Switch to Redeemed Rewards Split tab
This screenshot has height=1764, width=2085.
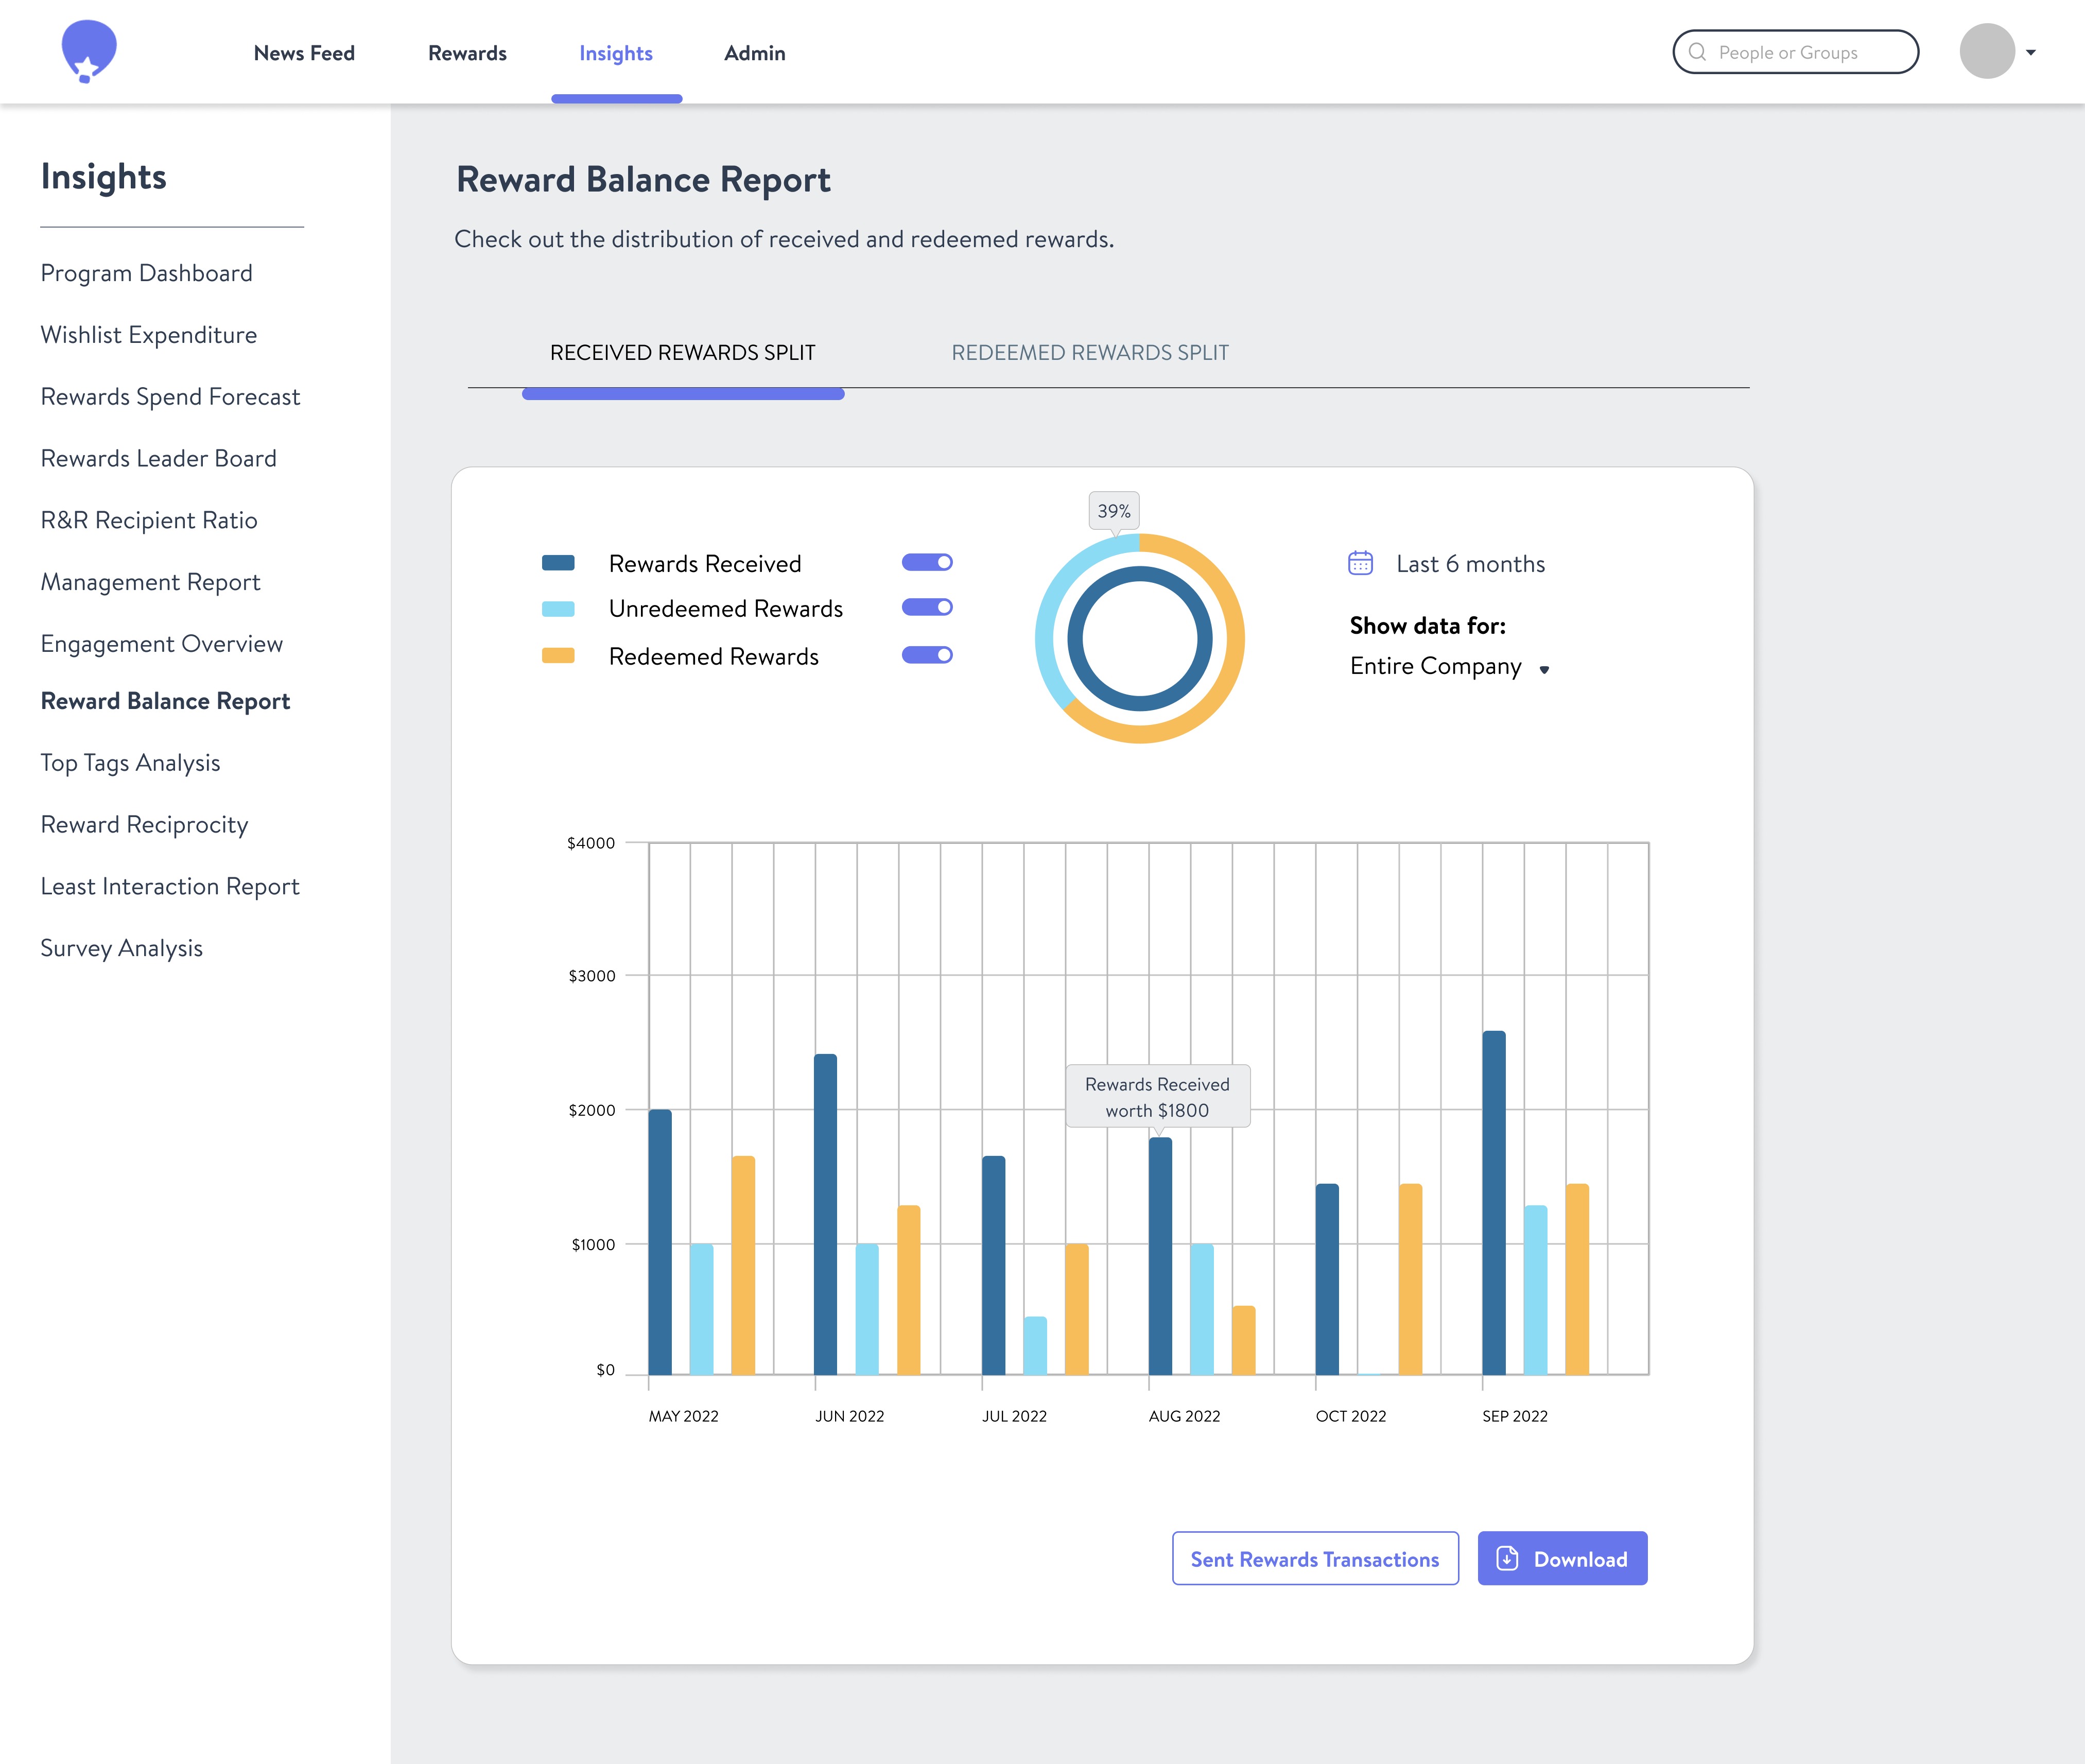coord(1089,353)
